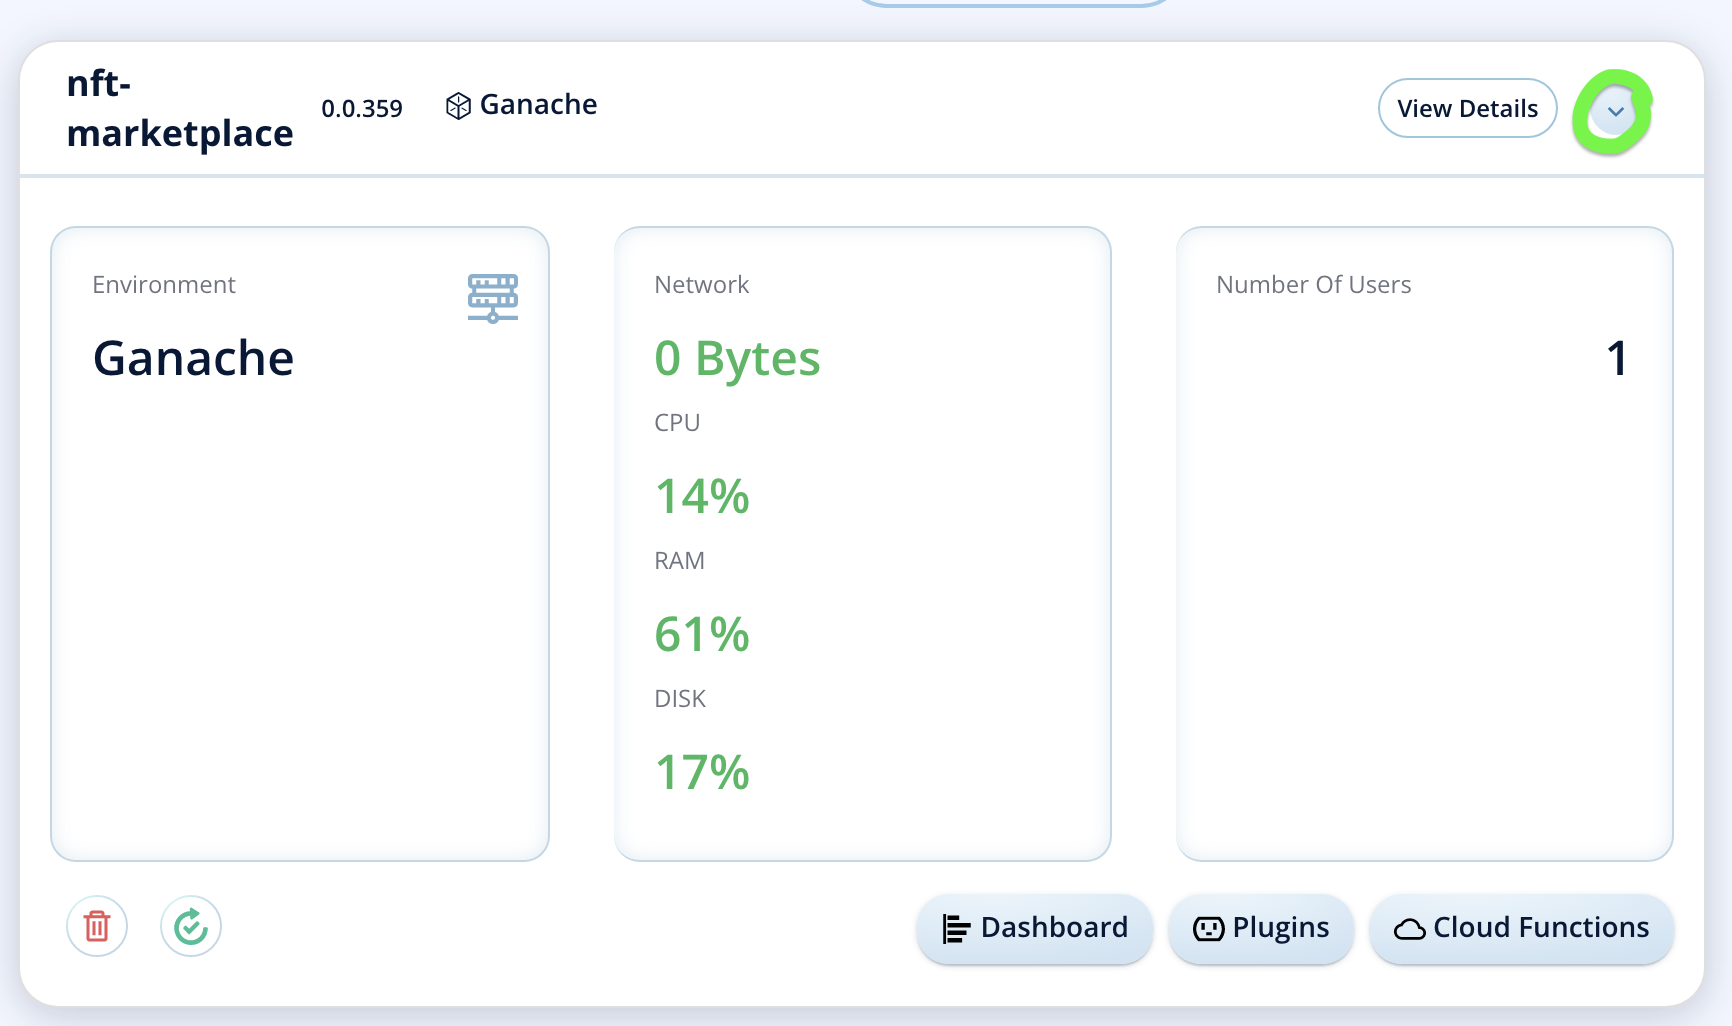
Task: Click the user count value 1
Action: 1617,358
